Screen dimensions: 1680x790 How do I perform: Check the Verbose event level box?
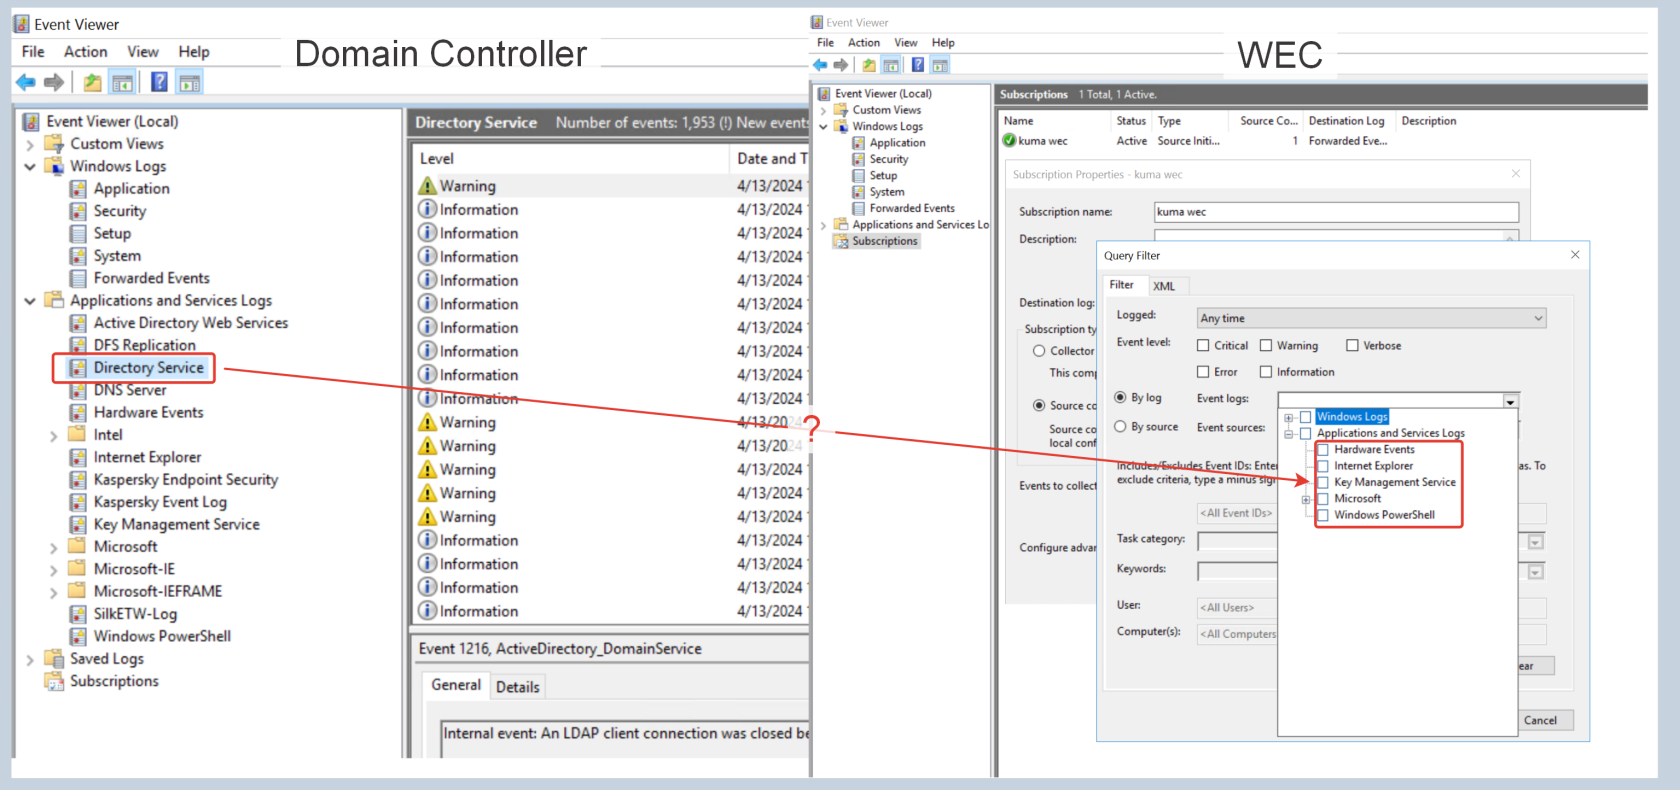pyautogui.click(x=1352, y=345)
